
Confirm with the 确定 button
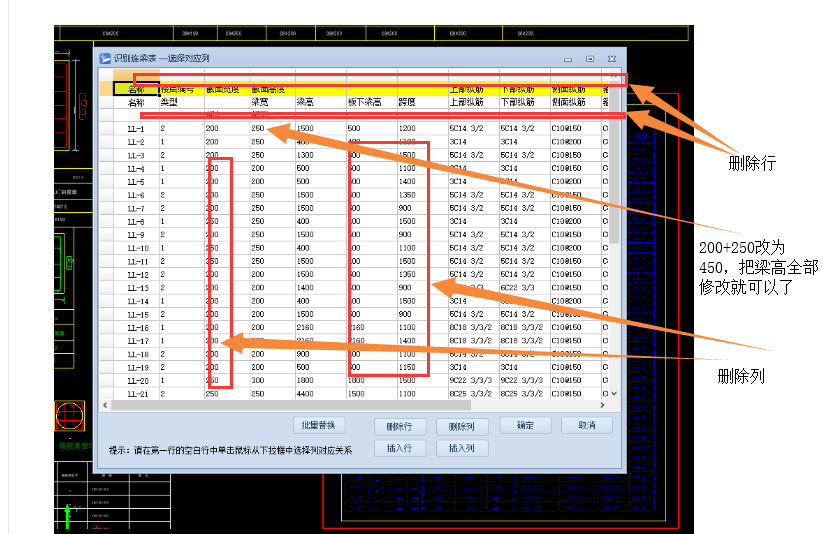(x=525, y=425)
